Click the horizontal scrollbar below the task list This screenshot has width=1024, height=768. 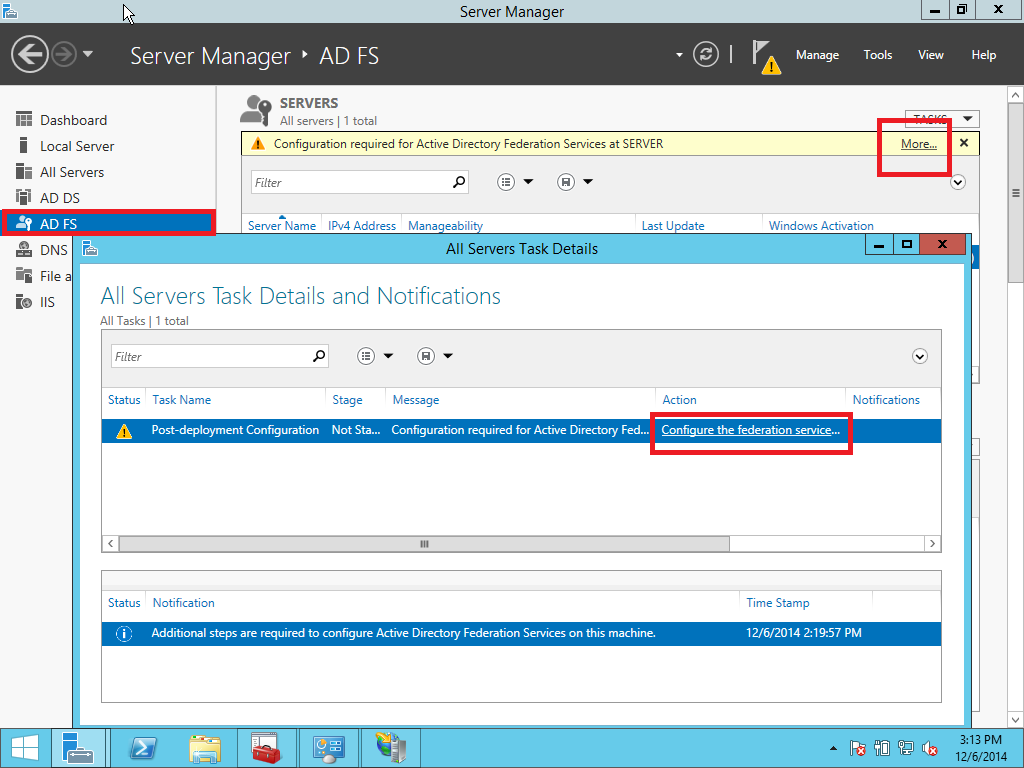point(420,543)
